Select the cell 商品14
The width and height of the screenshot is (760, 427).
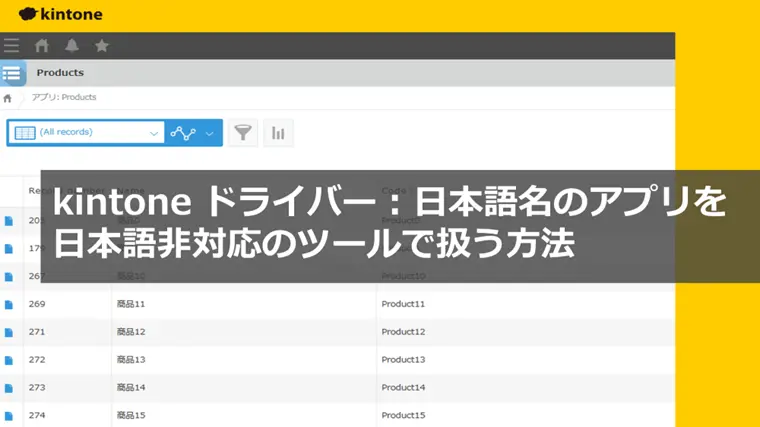point(131,387)
